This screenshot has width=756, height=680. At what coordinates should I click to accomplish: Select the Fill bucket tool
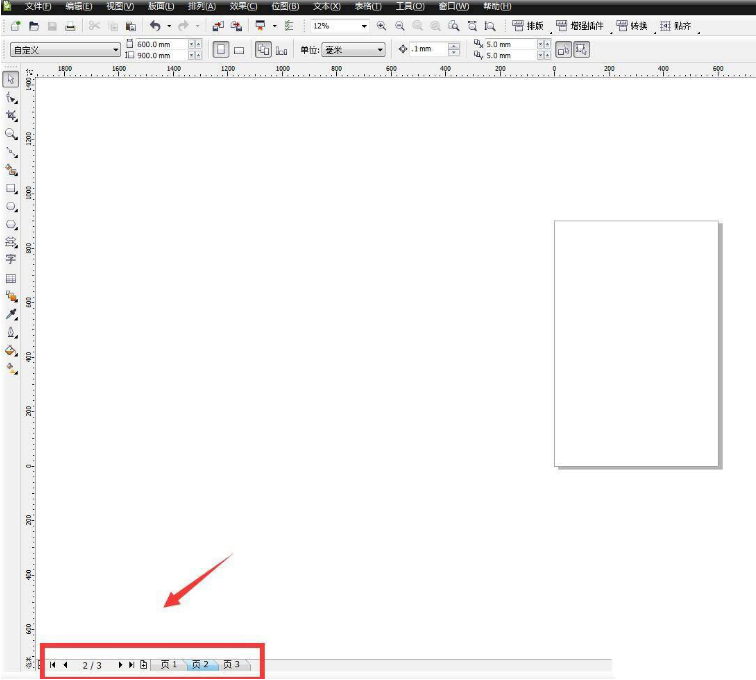(x=11, y=351)
